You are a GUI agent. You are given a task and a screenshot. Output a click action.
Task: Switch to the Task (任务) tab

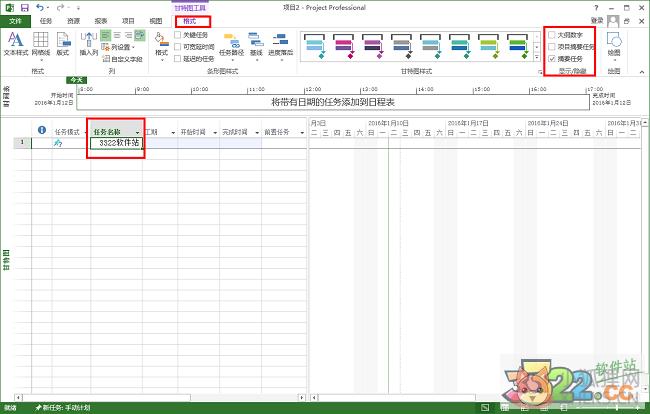[x=46, y=21]
